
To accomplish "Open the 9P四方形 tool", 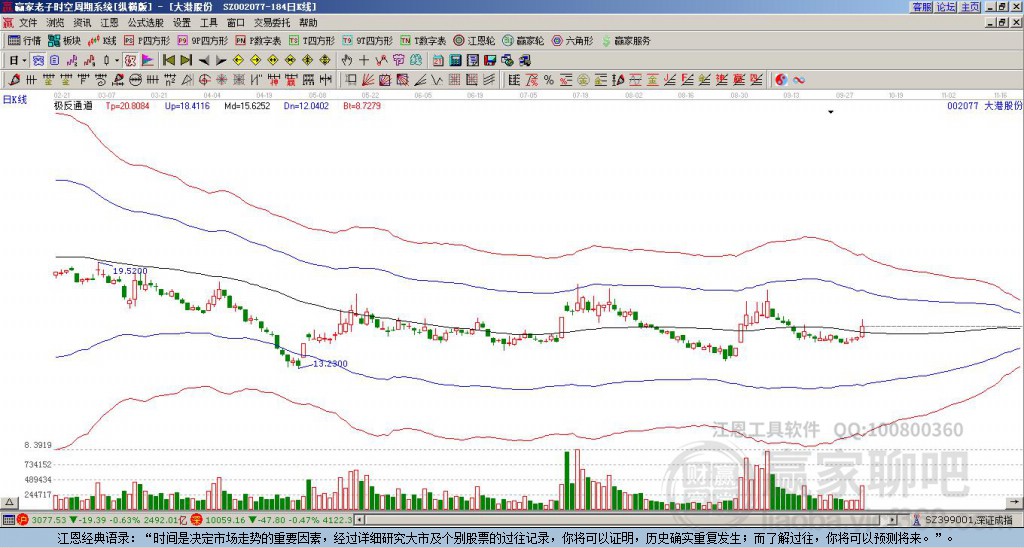I will [203, 40].
